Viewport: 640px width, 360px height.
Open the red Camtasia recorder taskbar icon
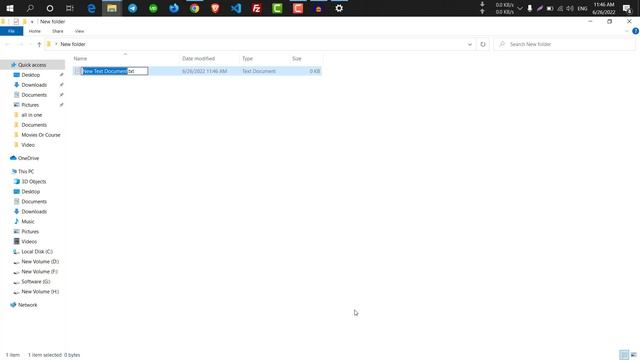tap(298, 8)
